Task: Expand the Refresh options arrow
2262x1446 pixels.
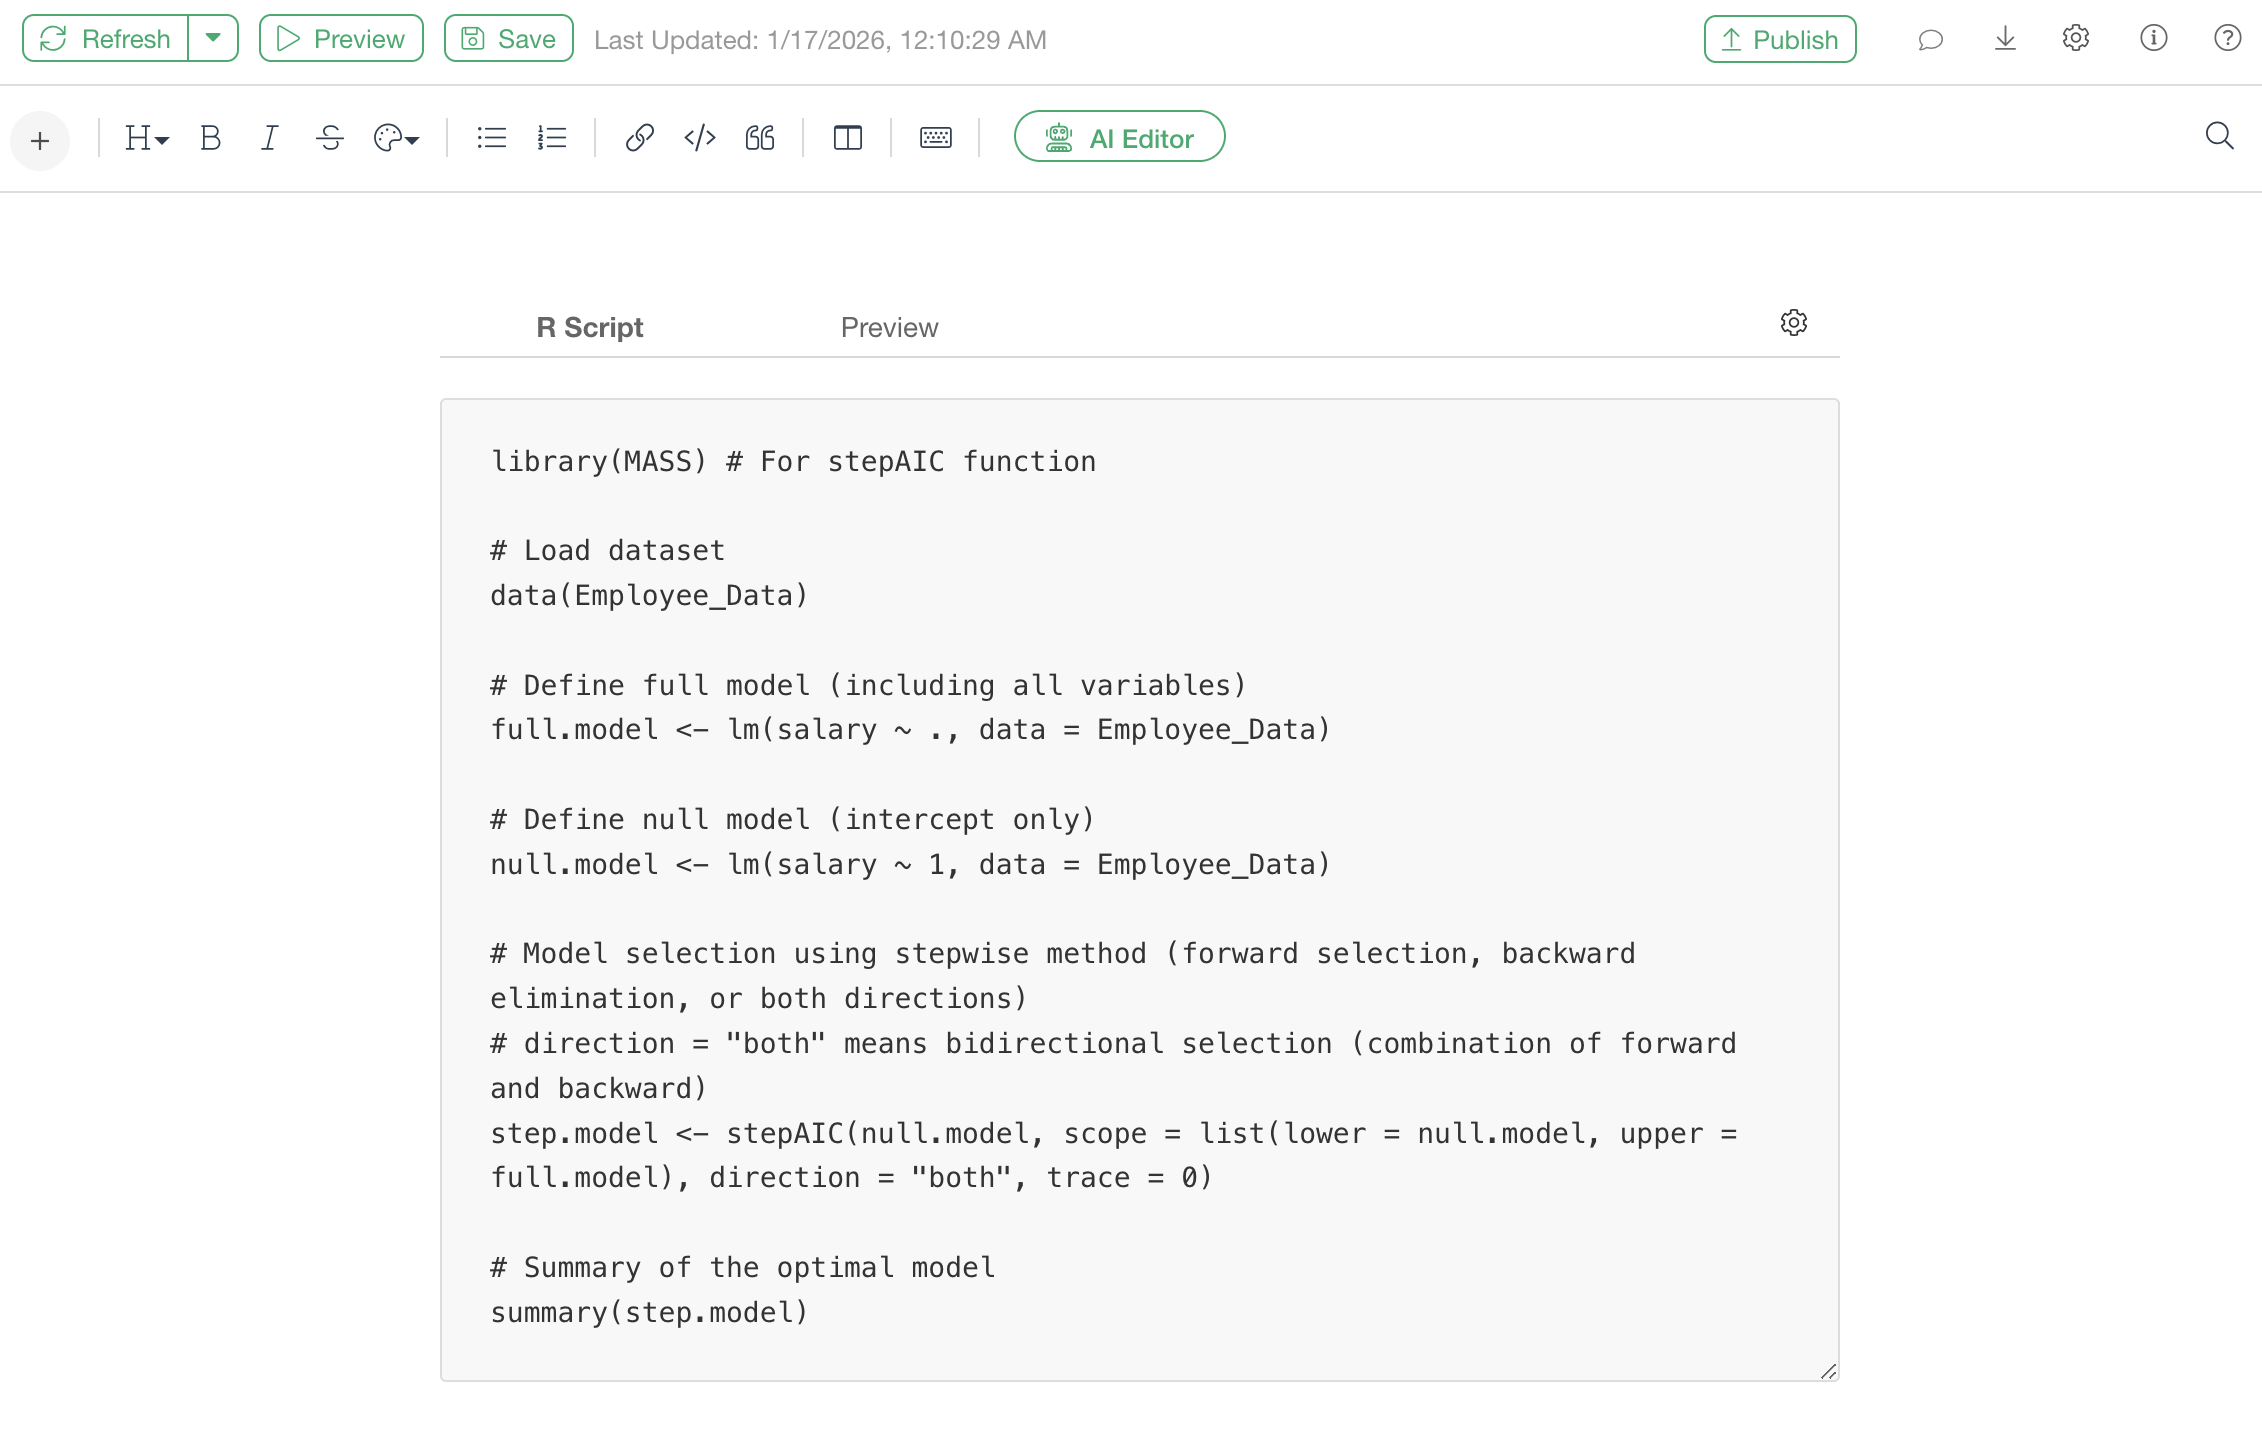Action: (x=213, y=38)
